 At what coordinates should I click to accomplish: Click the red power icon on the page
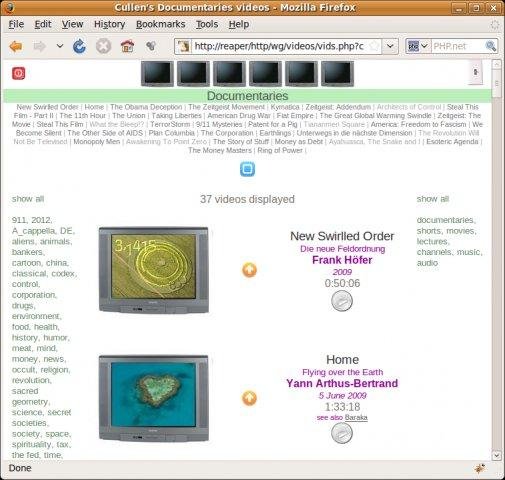point(19,73)
